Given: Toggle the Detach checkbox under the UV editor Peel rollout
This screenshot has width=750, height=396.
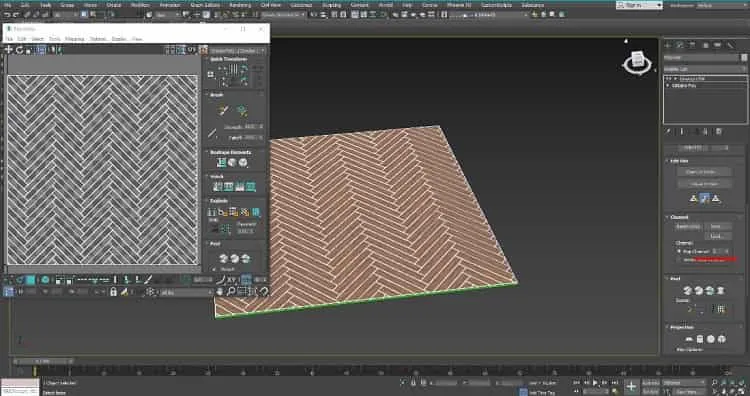Looking at the screenshot, I should (x=215, y=269).
